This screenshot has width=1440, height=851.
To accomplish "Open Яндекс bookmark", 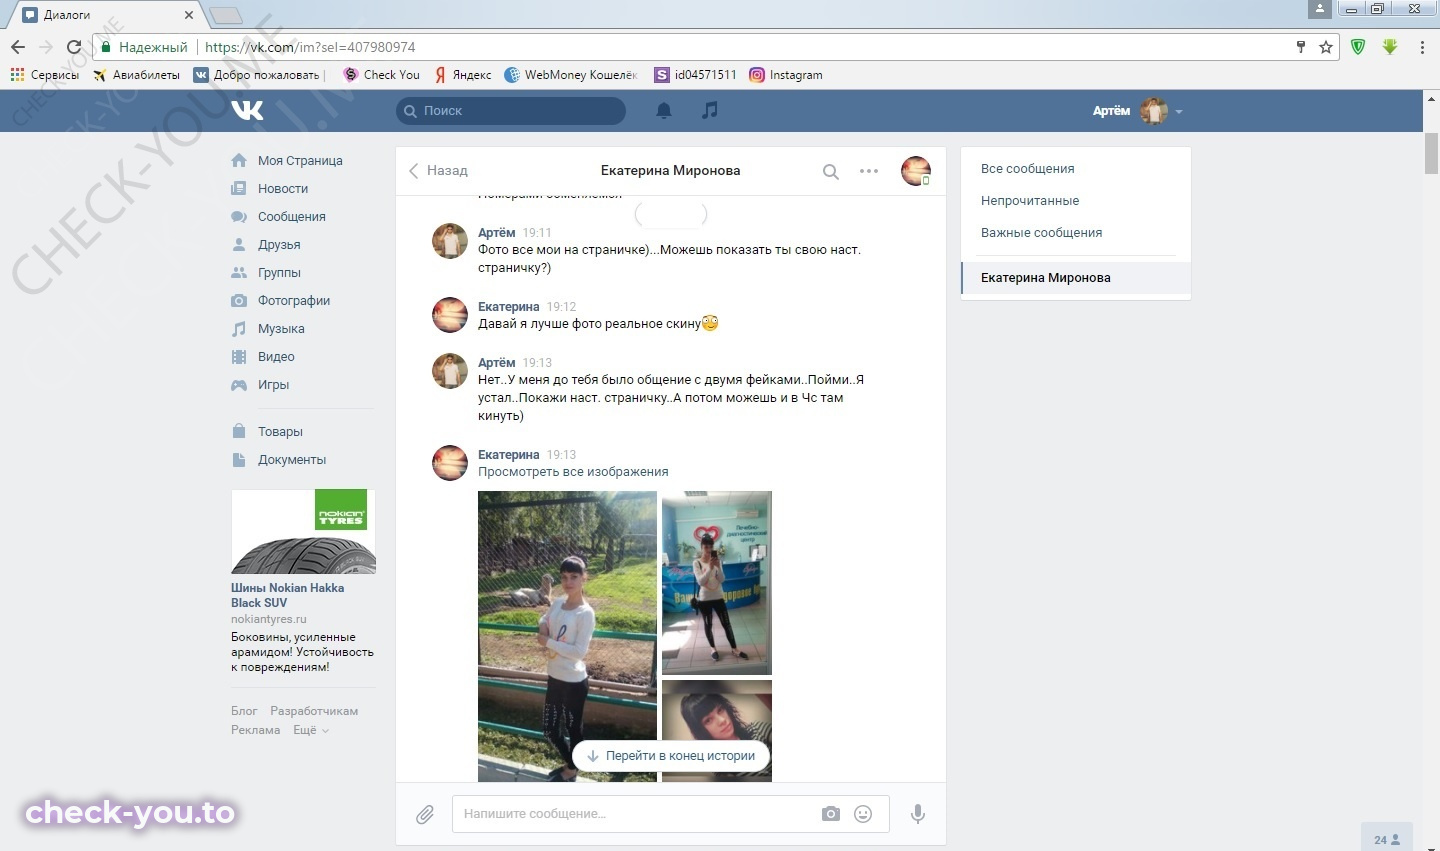I will [463, 75].
